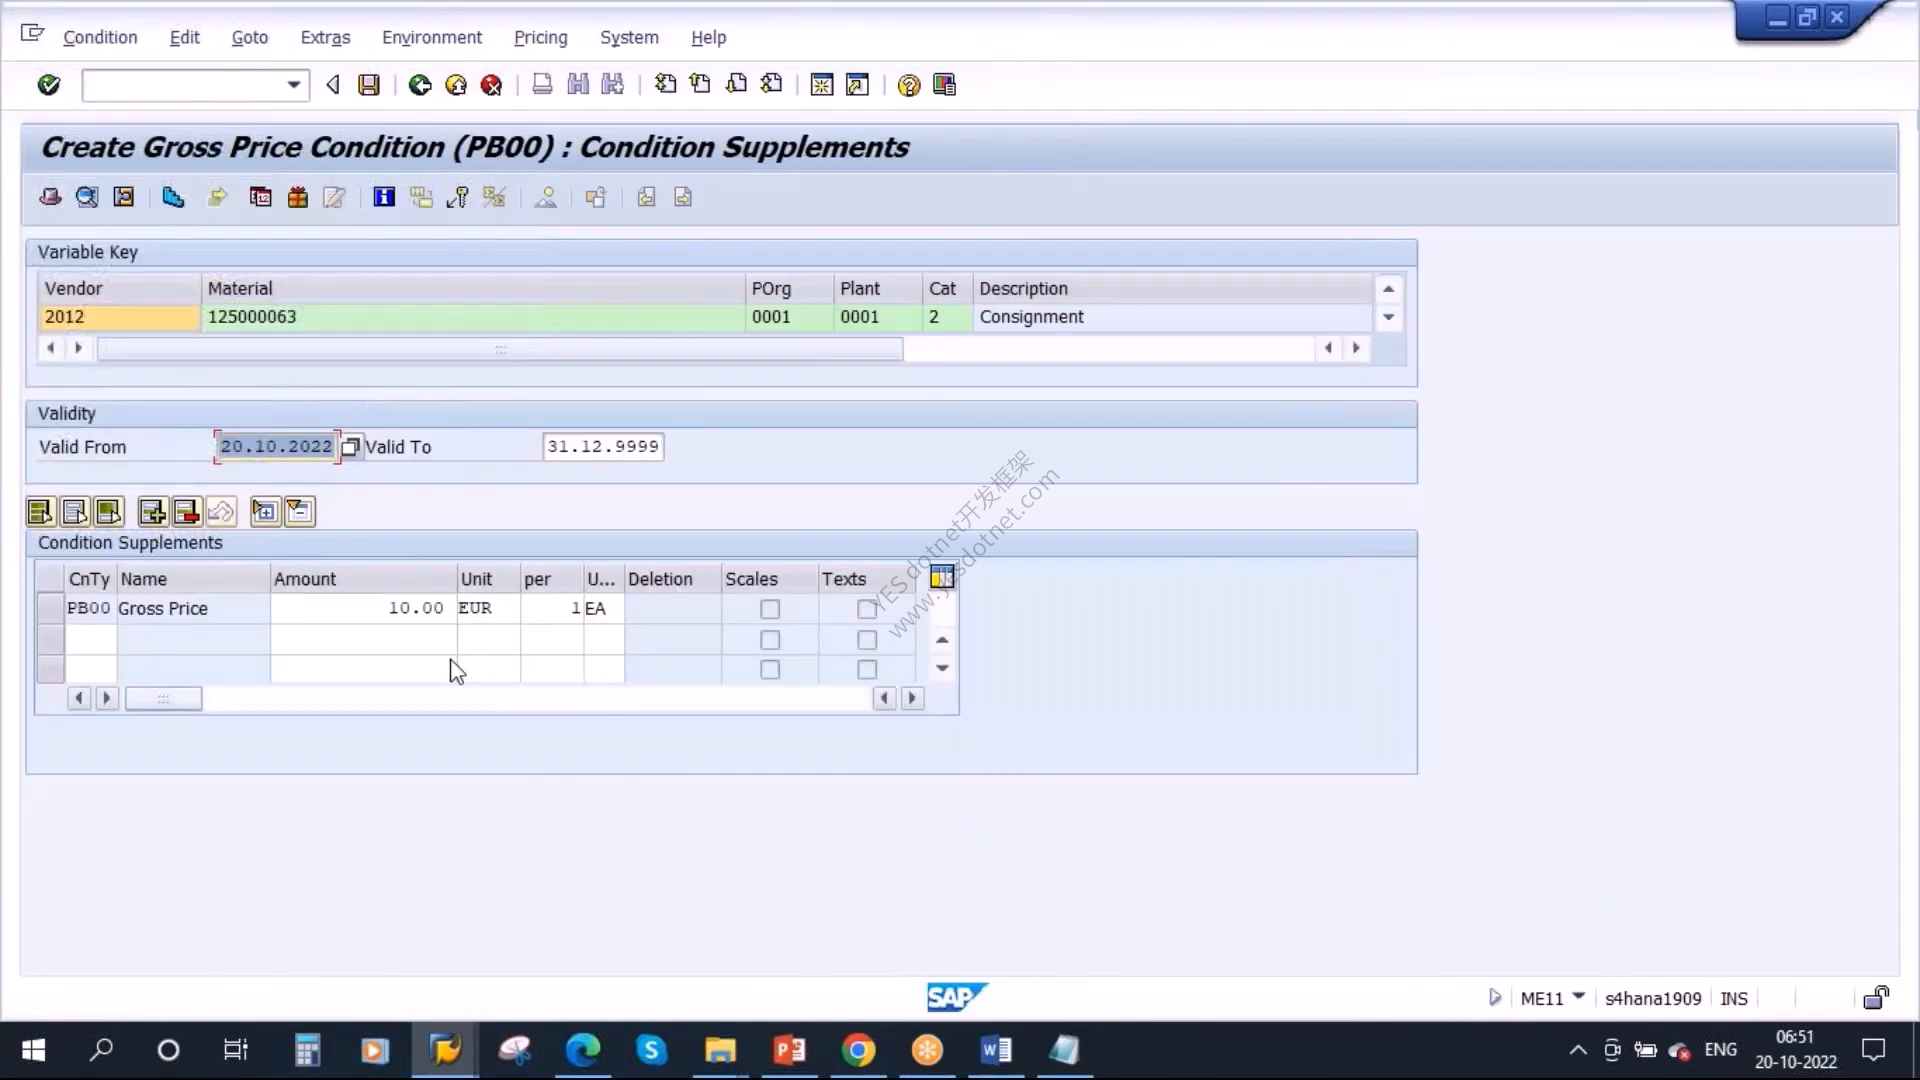The height and width of the screenshot is (1080, 1920).
Task: Open the Scales stairs icon
Action: [x=173, y=197]
